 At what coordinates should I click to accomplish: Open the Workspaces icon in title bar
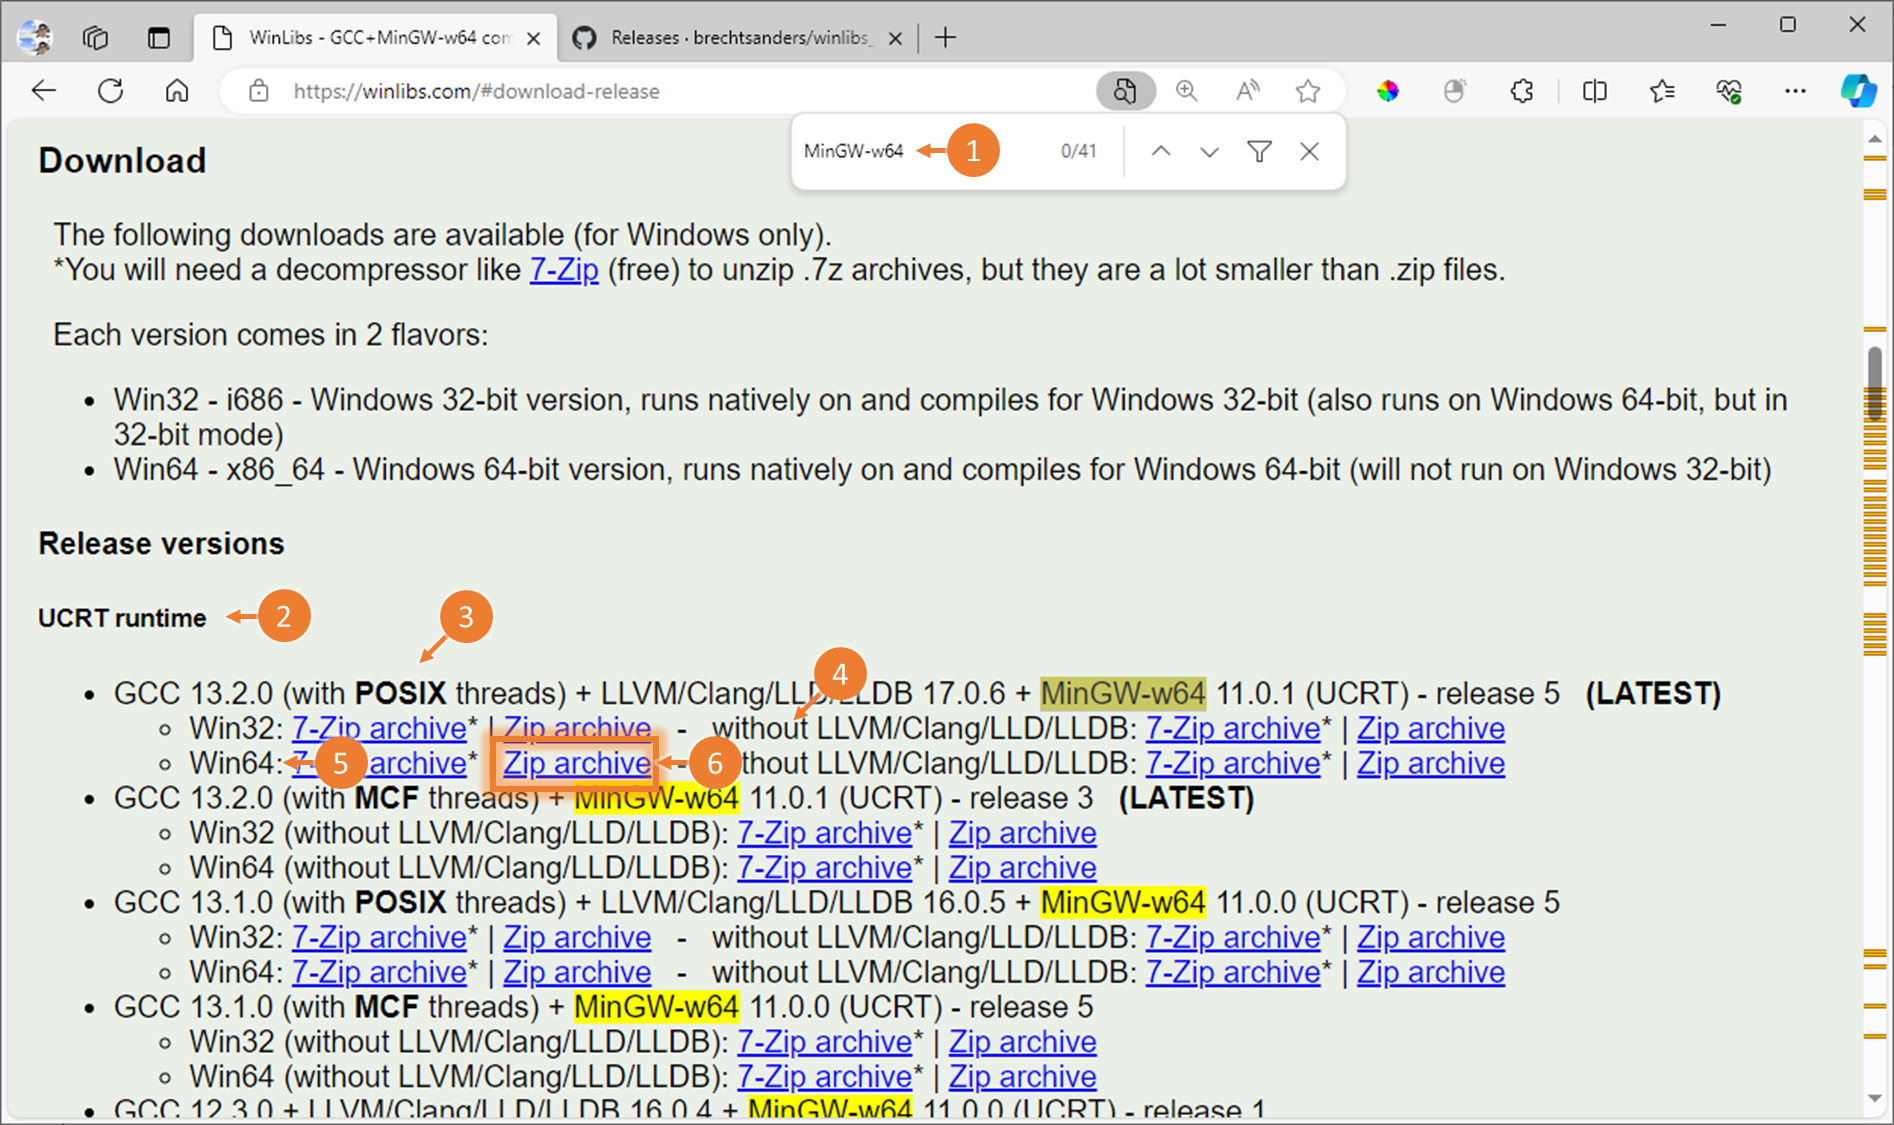pyautogui.click(x=96, y=38)
